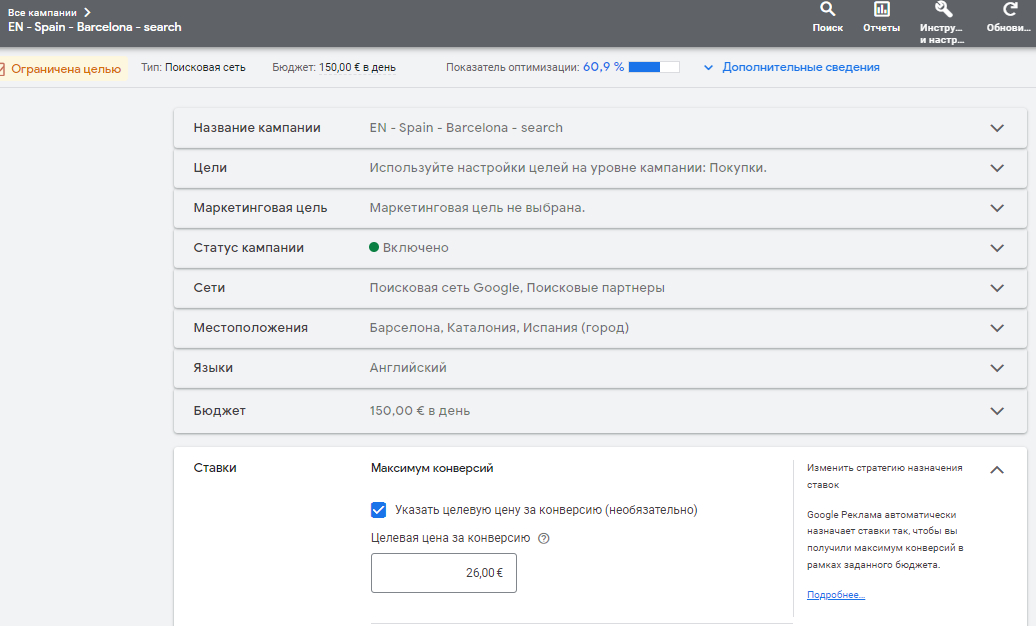Click the target CPA 26,00 € input field
This screenshot has height=626, width=1036.
pos(443,573)
